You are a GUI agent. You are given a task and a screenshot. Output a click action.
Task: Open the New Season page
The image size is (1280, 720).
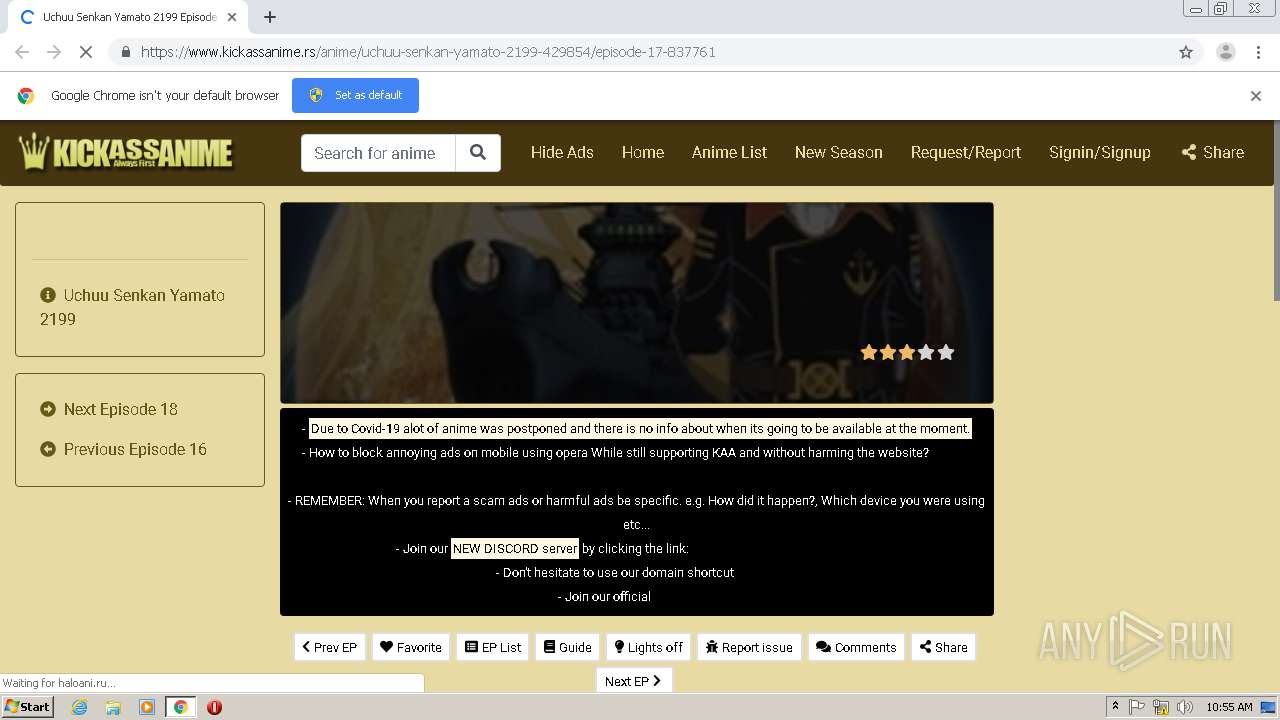tap(839, 152)
